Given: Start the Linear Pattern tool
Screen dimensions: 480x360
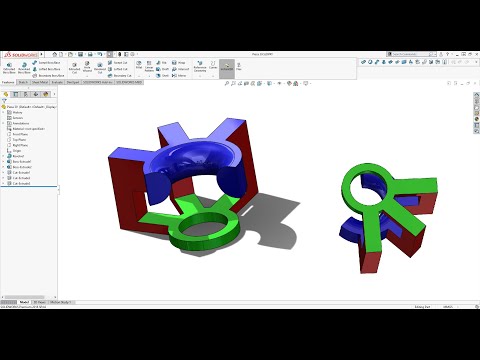Looking at the screenshot, I should 149,66.
